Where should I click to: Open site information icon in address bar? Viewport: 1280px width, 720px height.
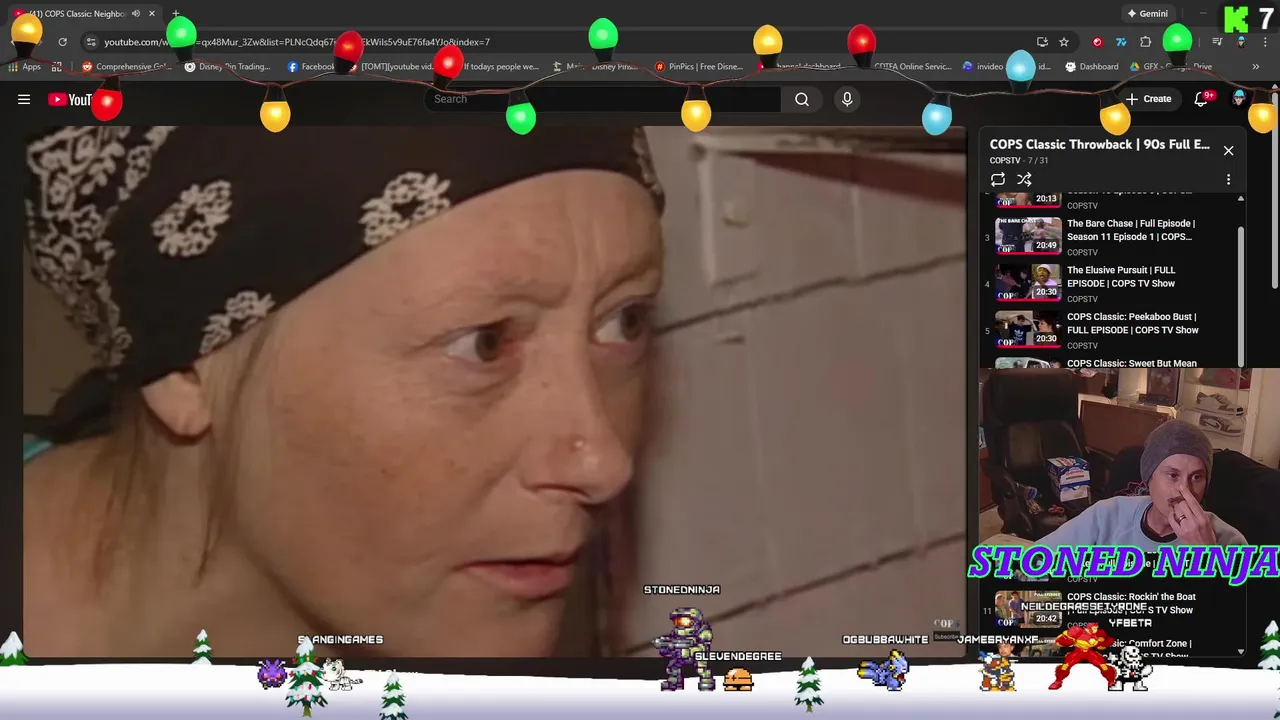click(91, 42)
